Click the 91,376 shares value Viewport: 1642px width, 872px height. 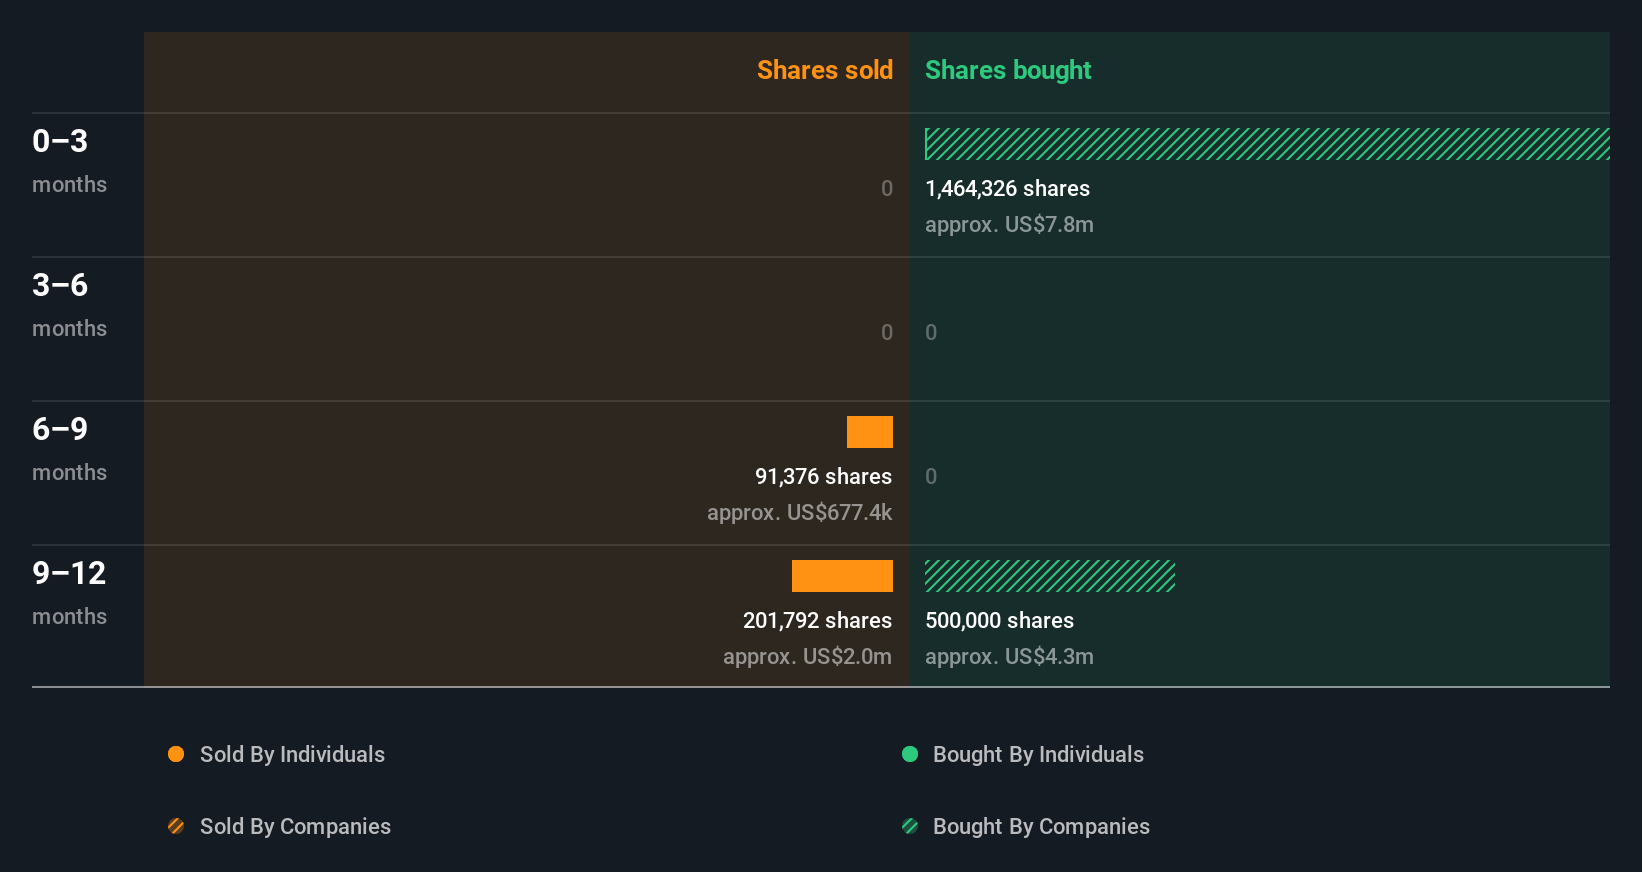pos(823,477)
